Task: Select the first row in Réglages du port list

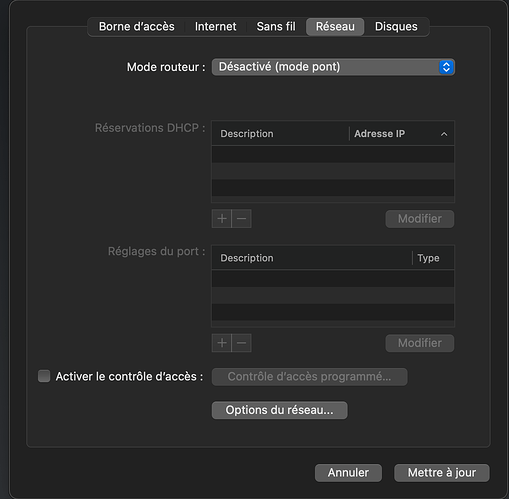Action: tap(333, 278)
